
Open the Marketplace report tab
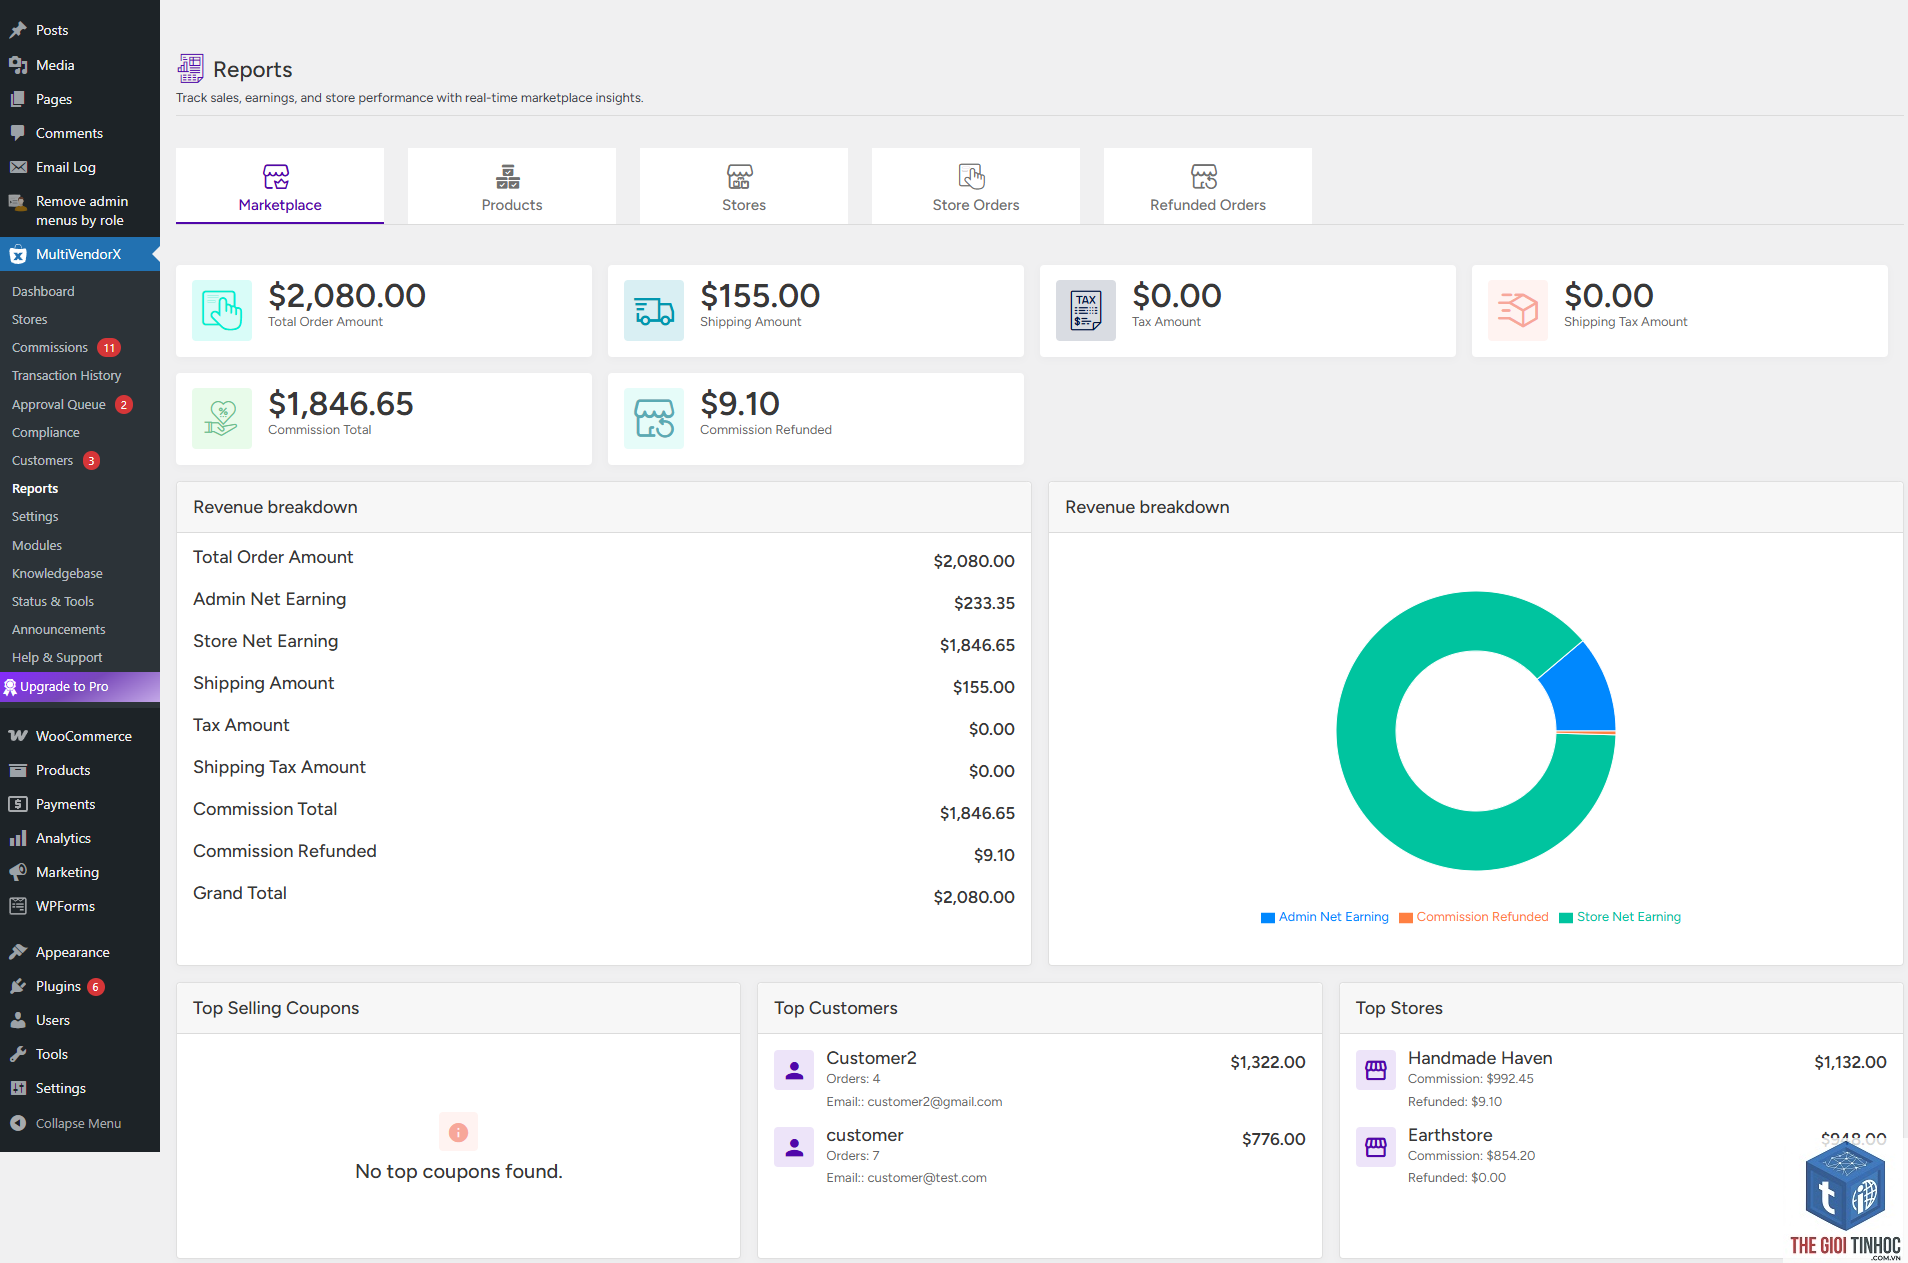(x=280, y=186)
